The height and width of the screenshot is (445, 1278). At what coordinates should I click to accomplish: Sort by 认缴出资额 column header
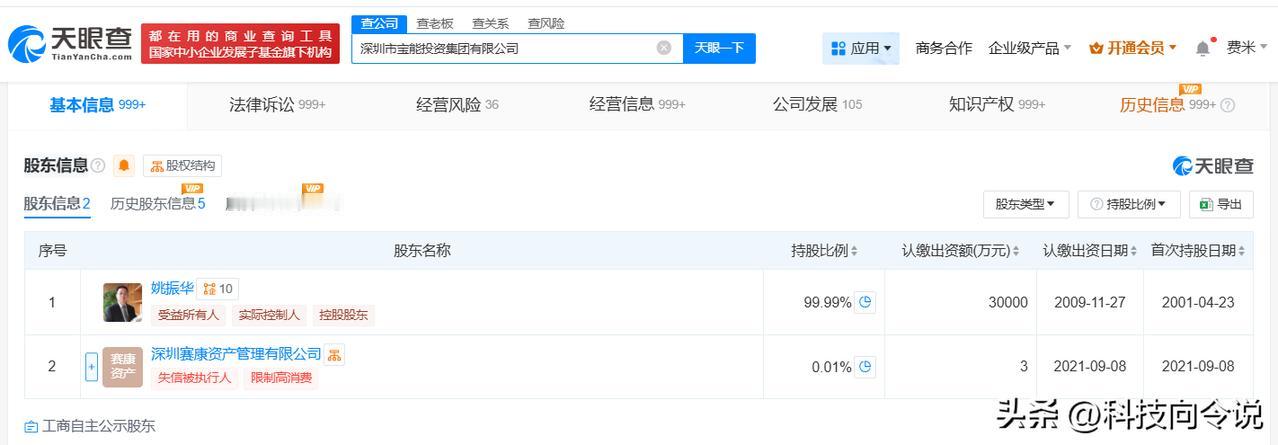pos(960,251)
